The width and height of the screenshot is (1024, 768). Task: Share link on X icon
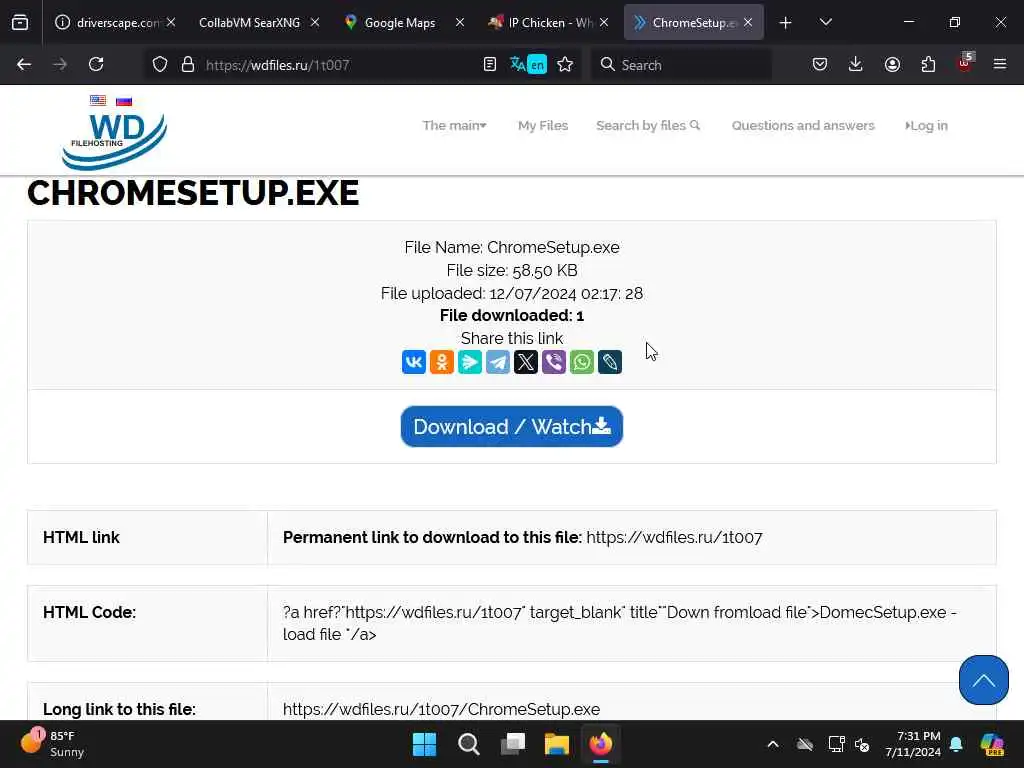click(x=526, y=362)
